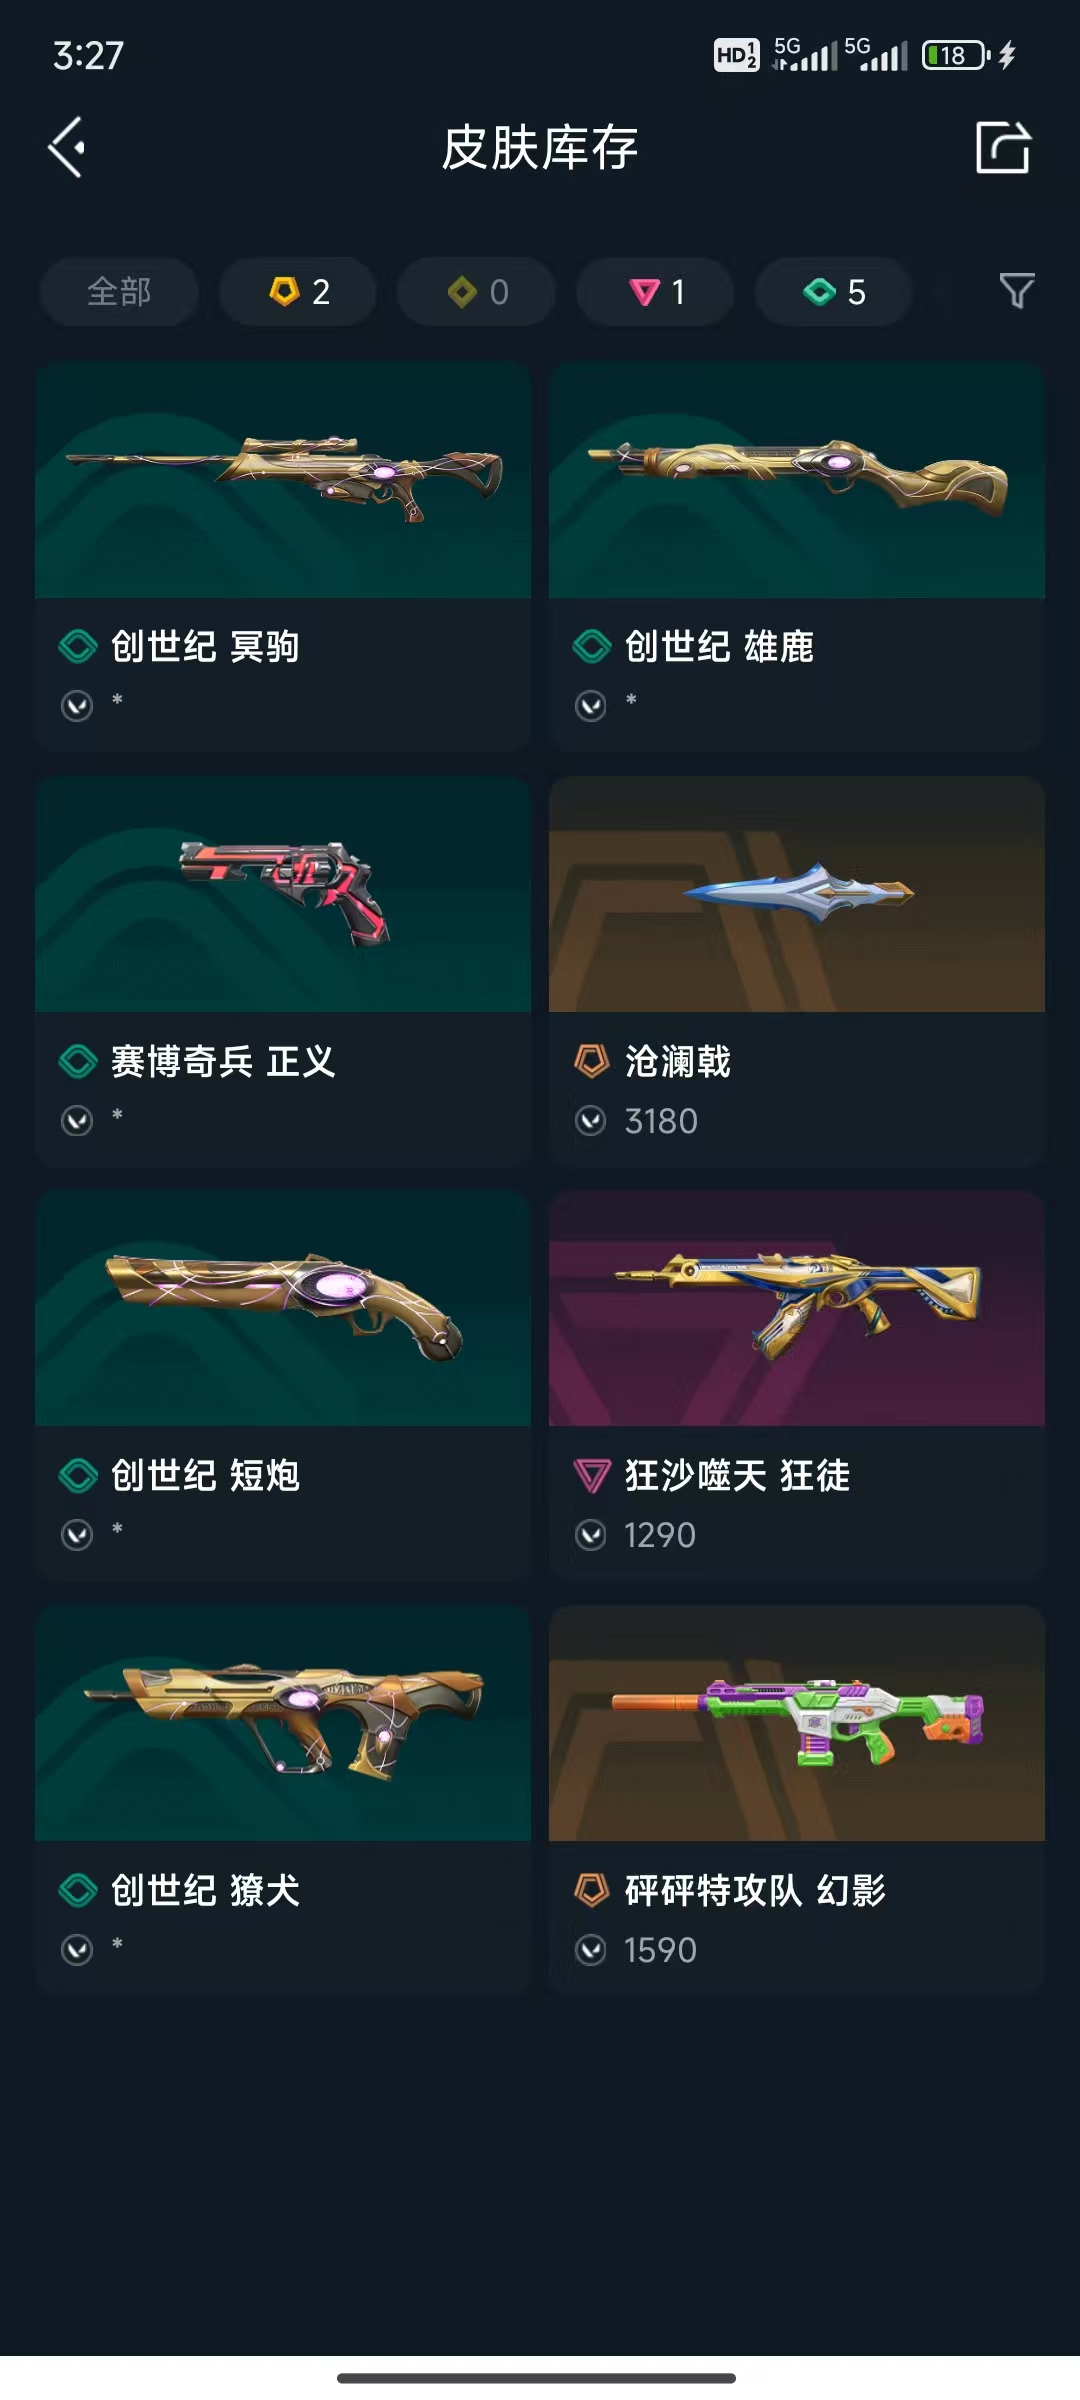This screenshot has height=2400, width=1080.
Task: Open the 赛博奇兵 正义 revolver image
Action: [283, 894]
